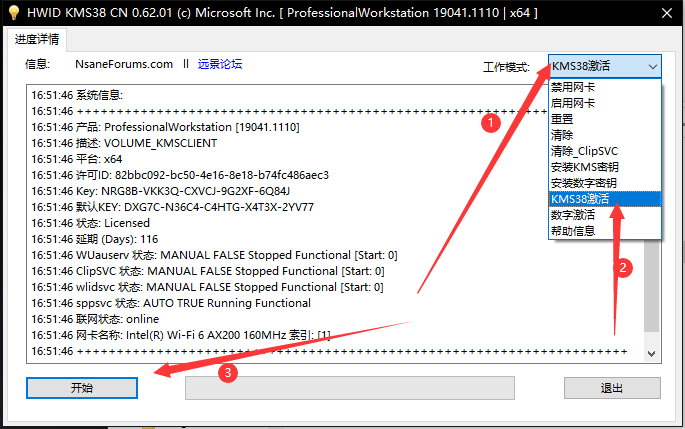Click the NsaneForums.com text
This screenshot has width=685, height=429.
pyautogui.click(x=124, y=64)
